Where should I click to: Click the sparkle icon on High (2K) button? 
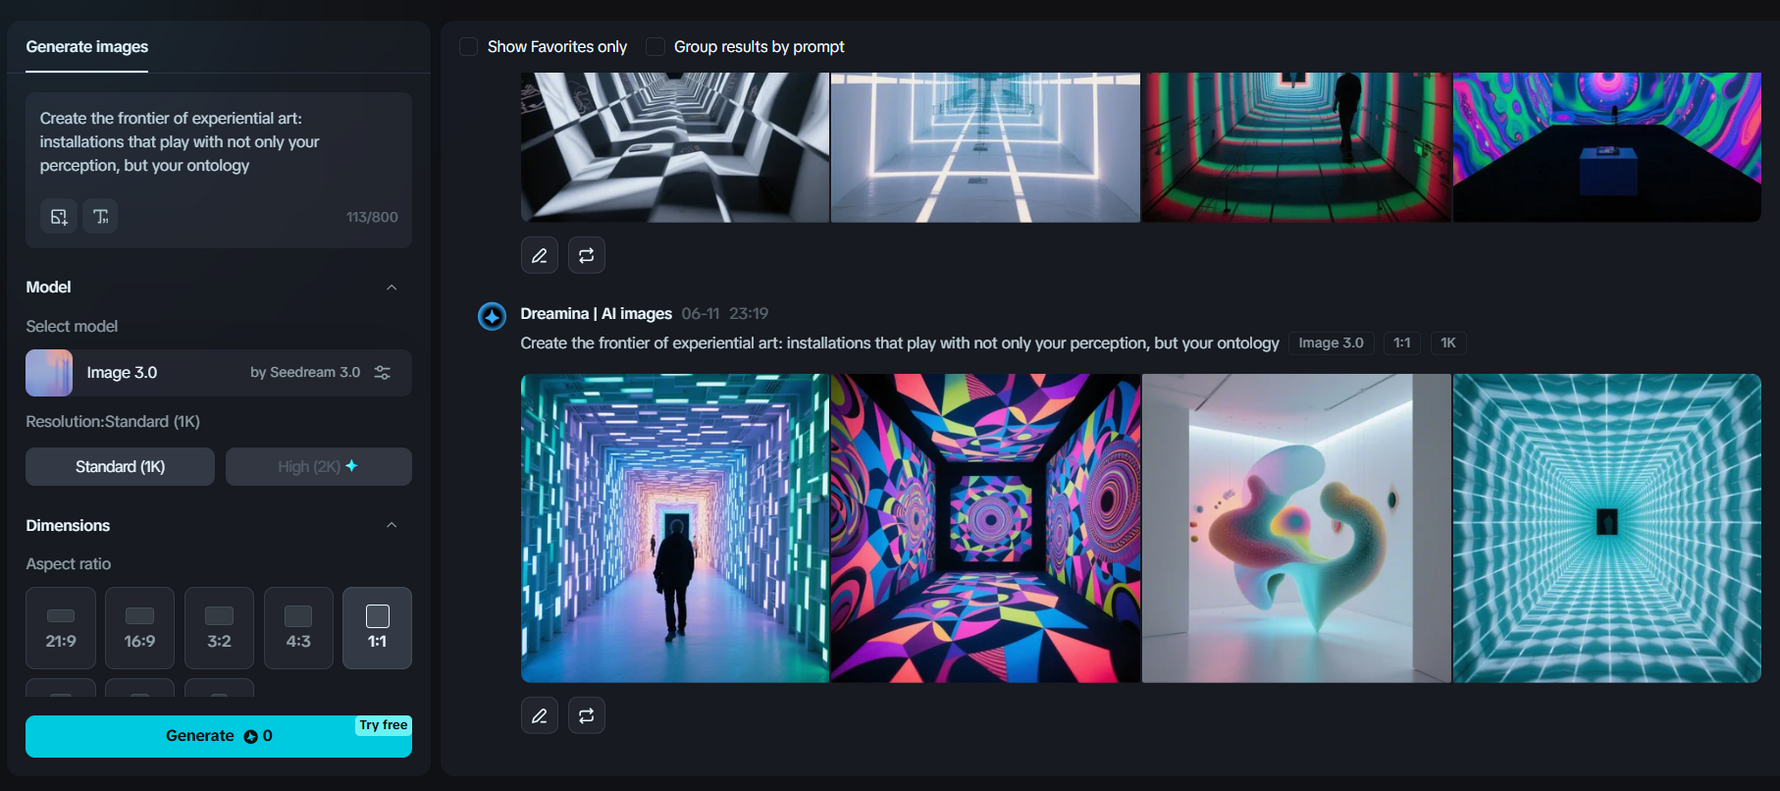pos(351,466)
